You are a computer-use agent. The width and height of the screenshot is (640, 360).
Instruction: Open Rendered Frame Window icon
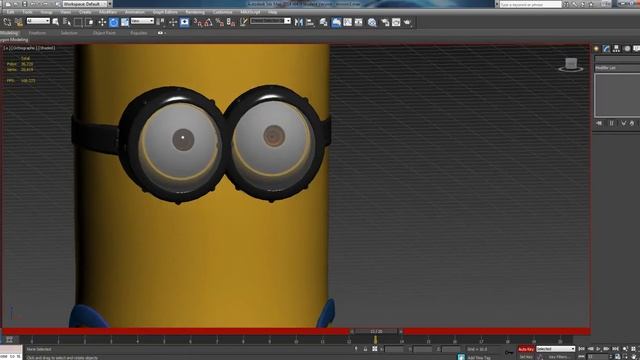click(x=396, y=22)
